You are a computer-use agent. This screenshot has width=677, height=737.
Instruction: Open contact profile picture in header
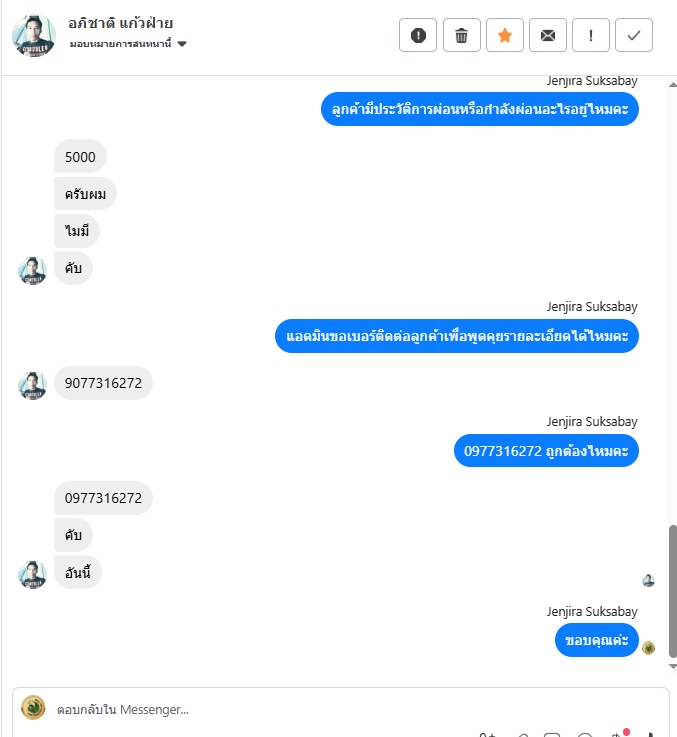[x=33, y=36]
